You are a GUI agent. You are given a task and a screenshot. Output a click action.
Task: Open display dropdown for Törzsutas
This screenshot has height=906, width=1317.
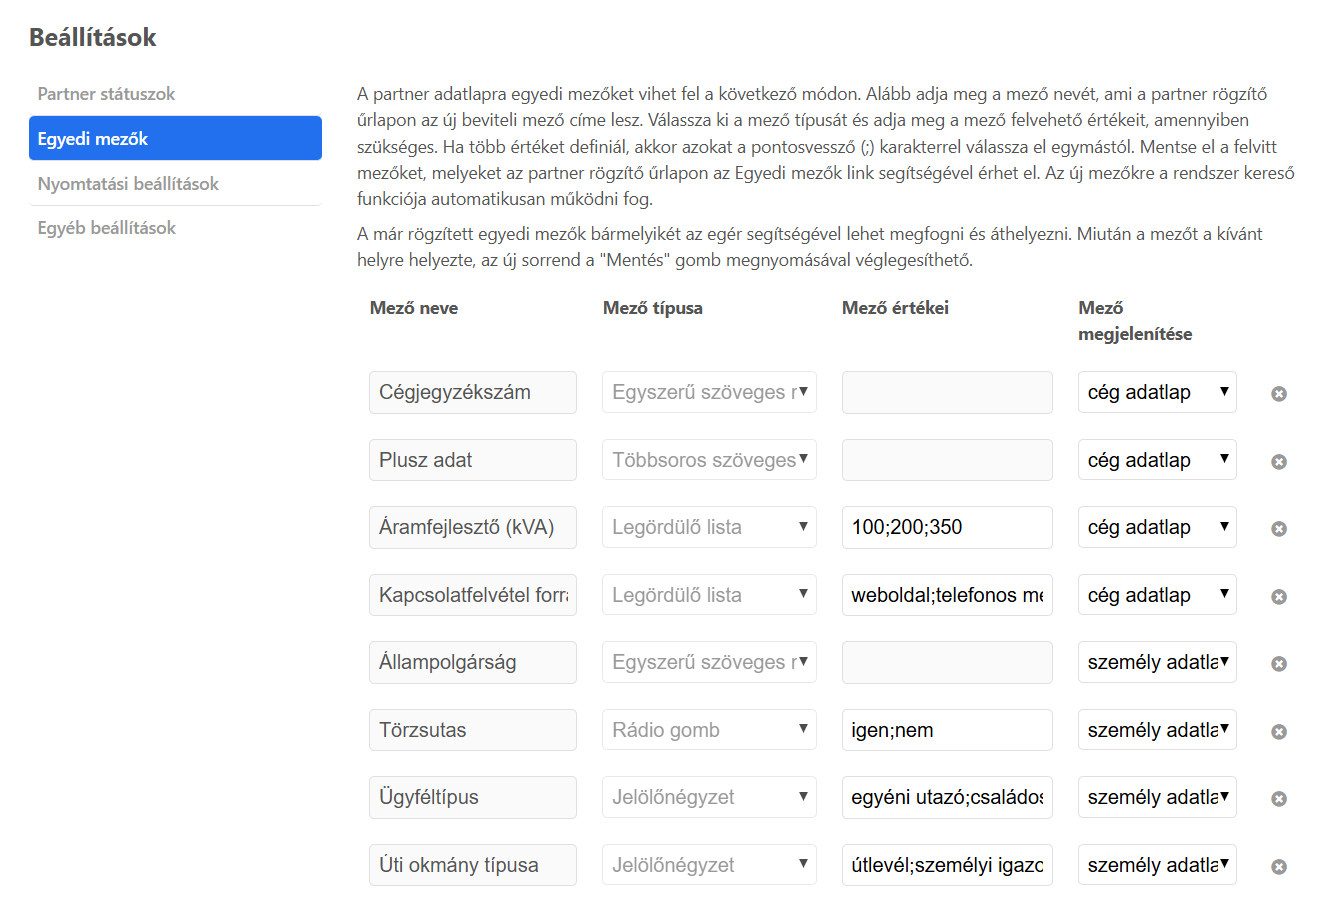pyautogui.click(x=1156, y=730)
